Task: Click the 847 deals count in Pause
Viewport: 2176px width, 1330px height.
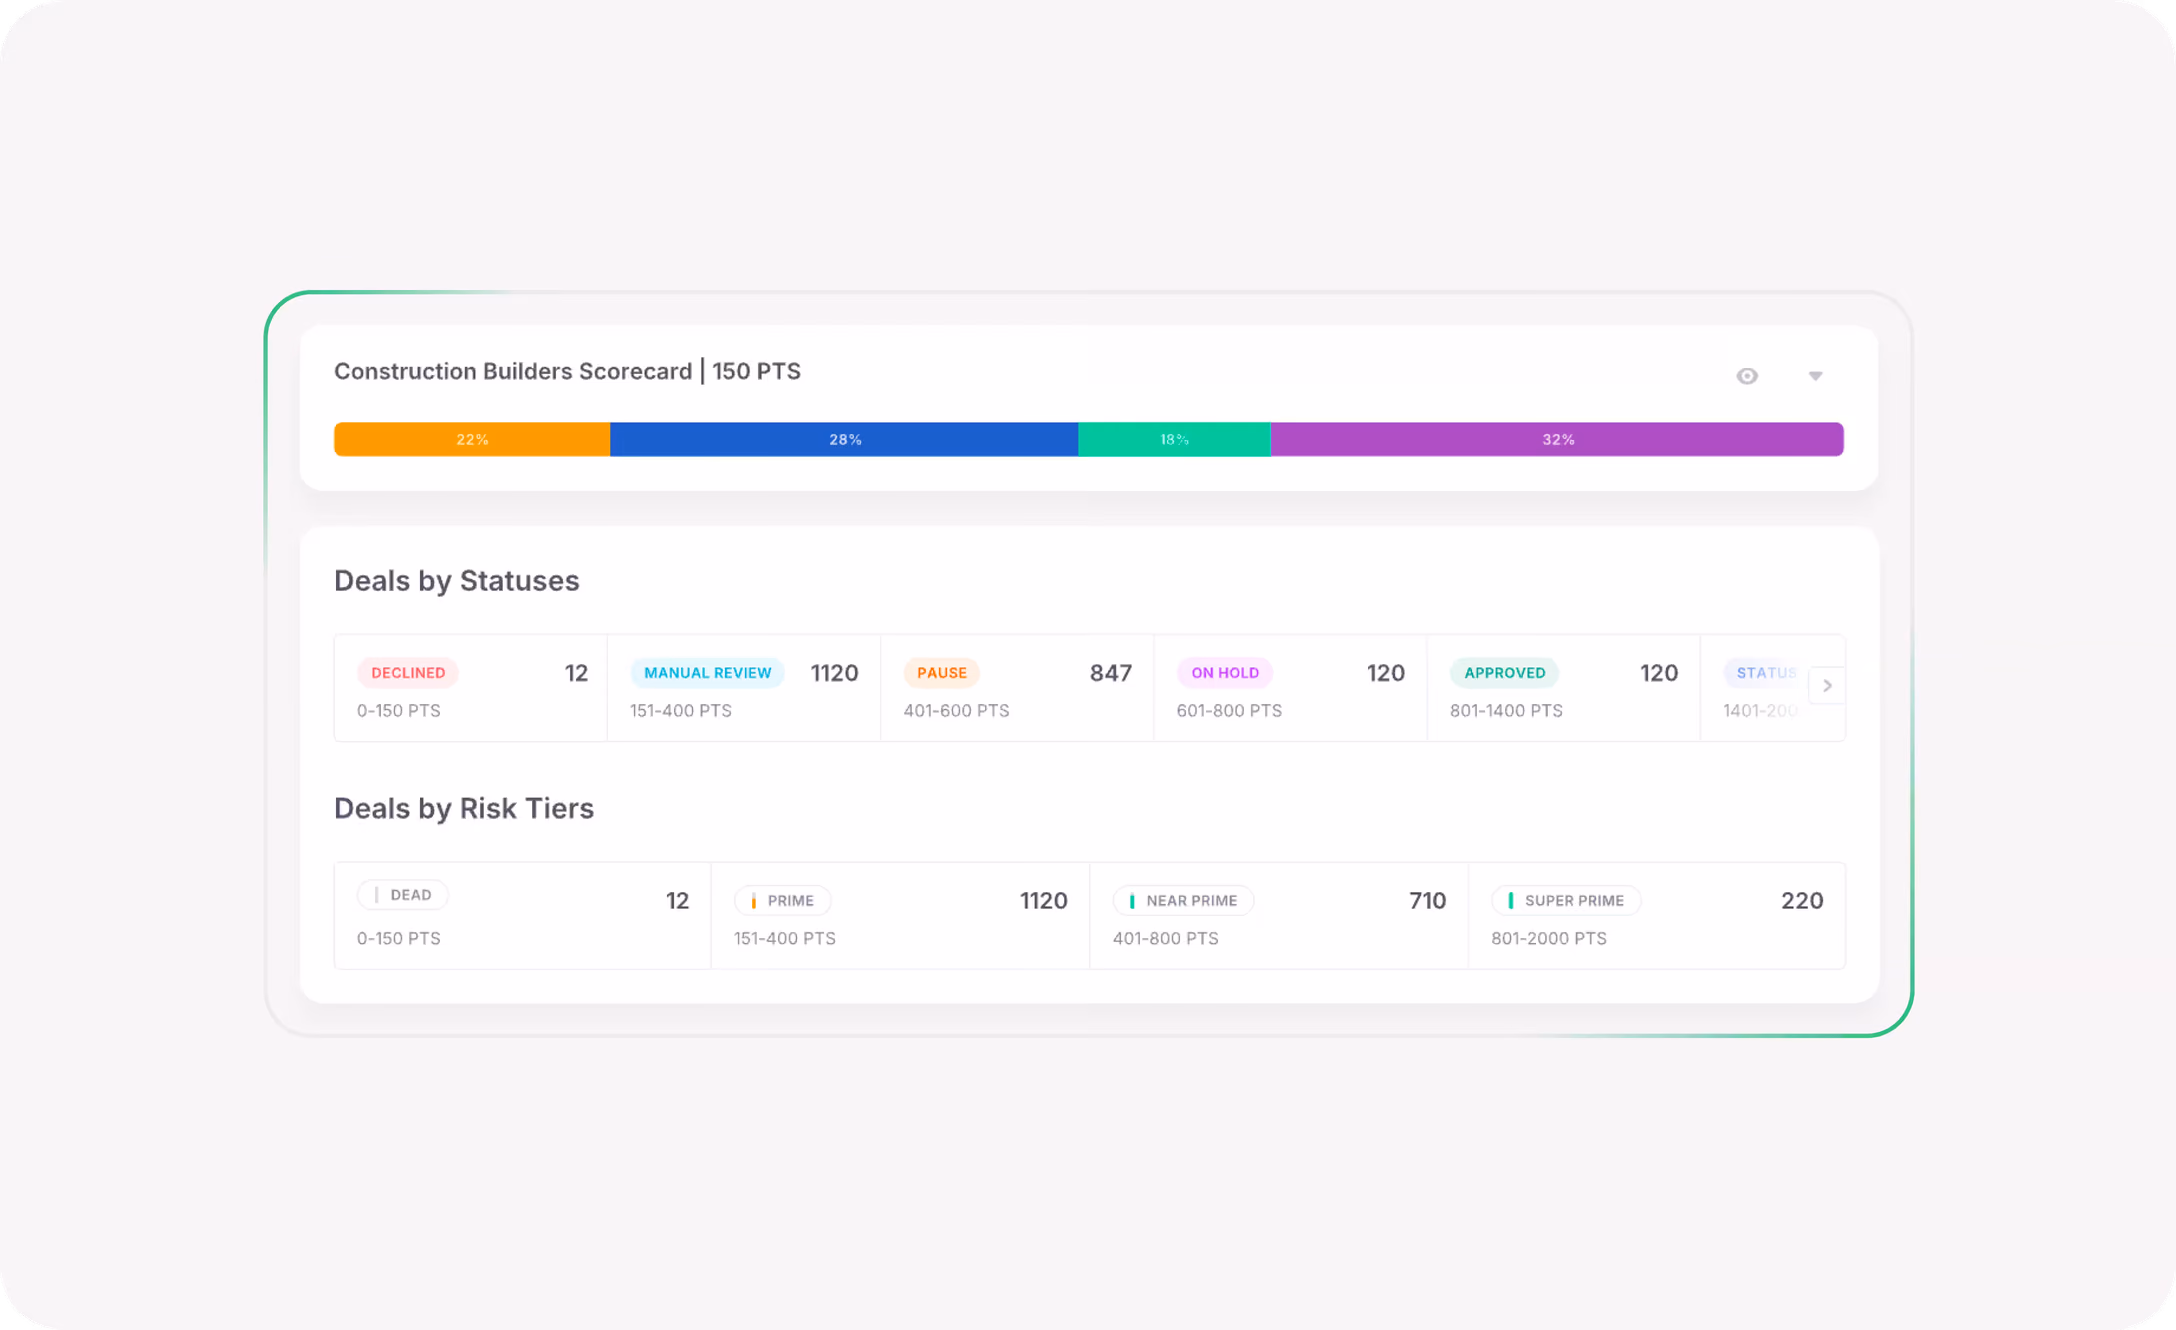Action: coord(1110,673)
